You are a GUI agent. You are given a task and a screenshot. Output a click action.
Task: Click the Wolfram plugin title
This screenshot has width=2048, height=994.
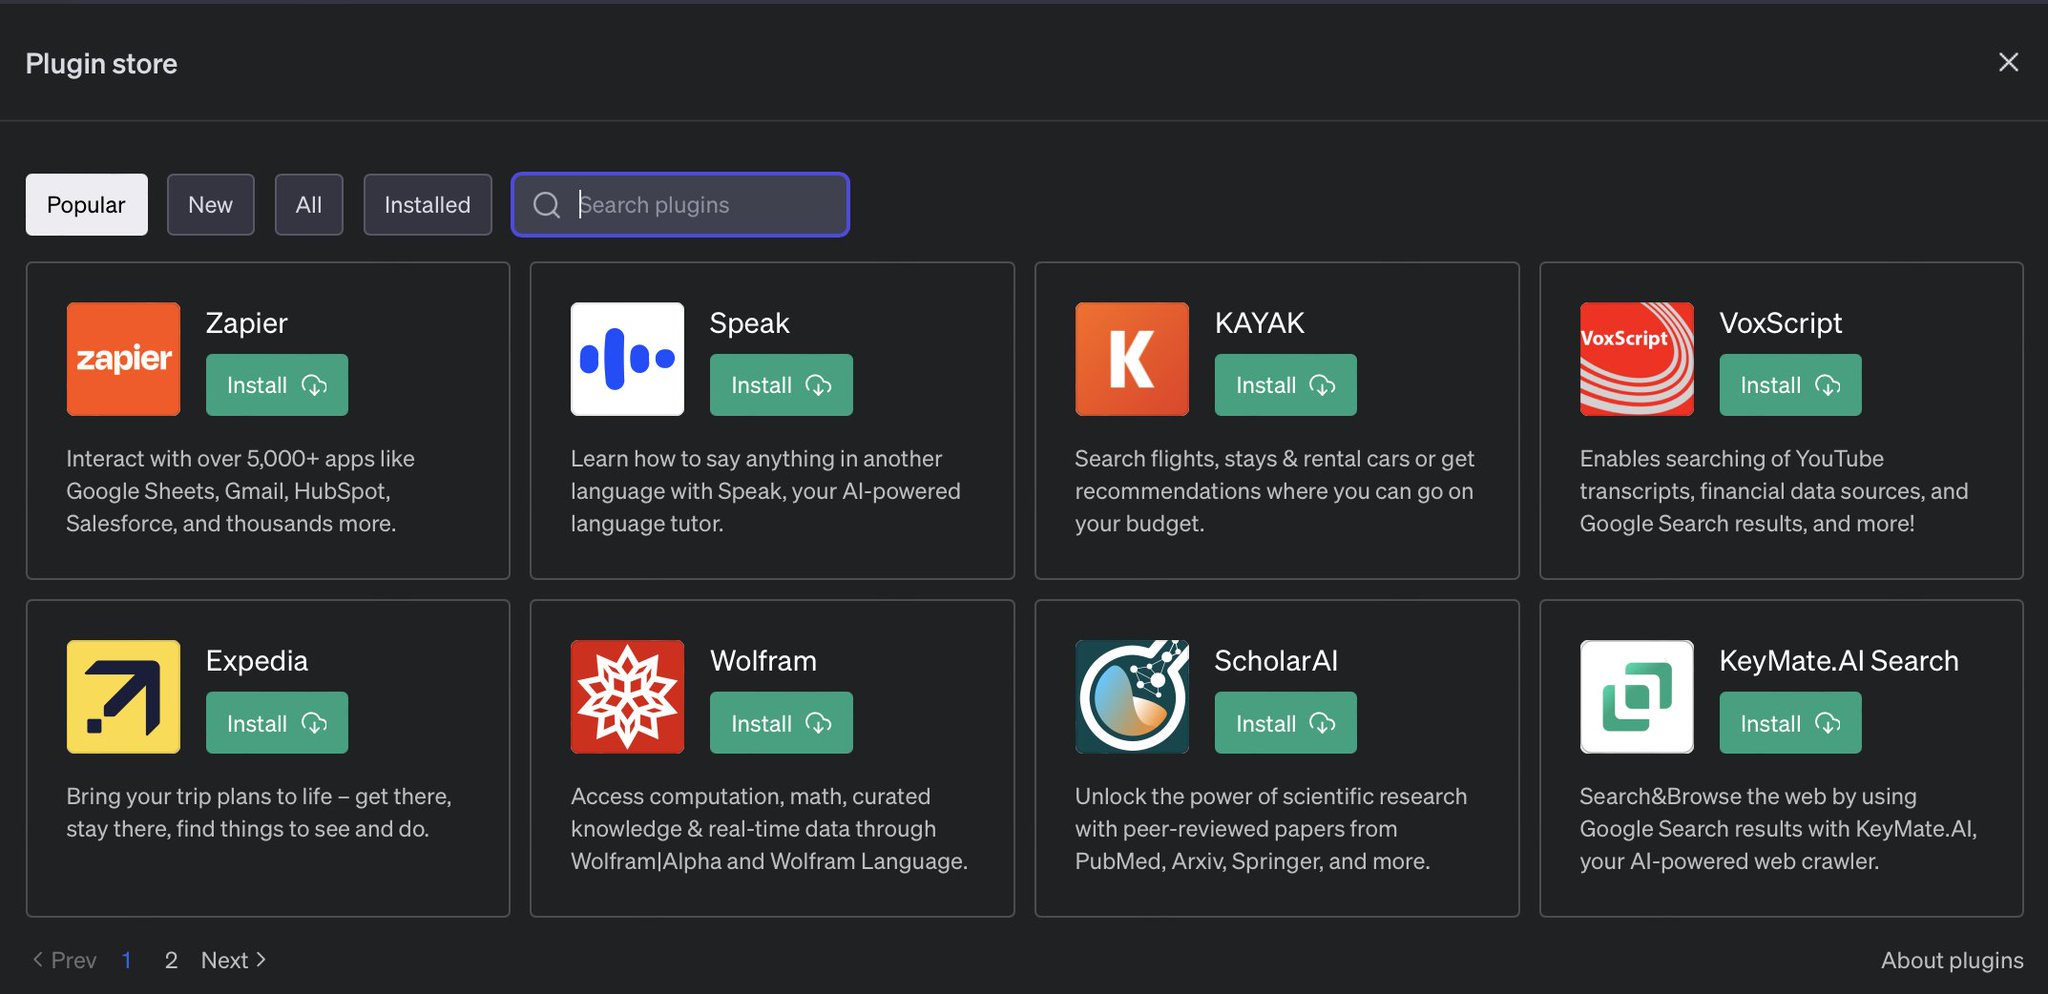point(763,661)
